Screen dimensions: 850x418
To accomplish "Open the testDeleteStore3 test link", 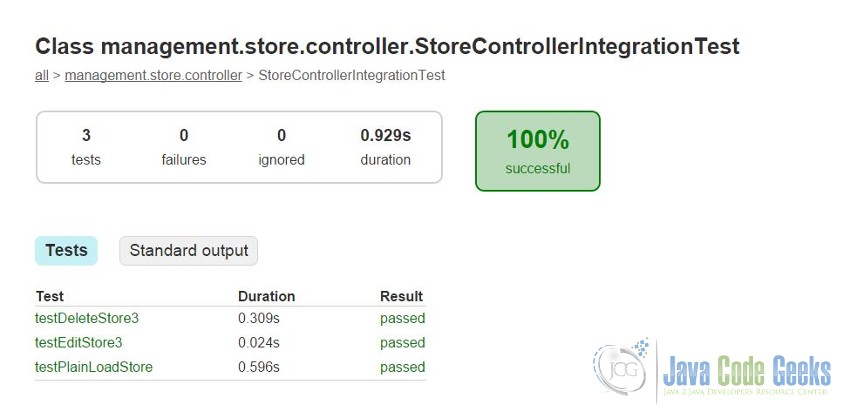I will pos(87,318).
